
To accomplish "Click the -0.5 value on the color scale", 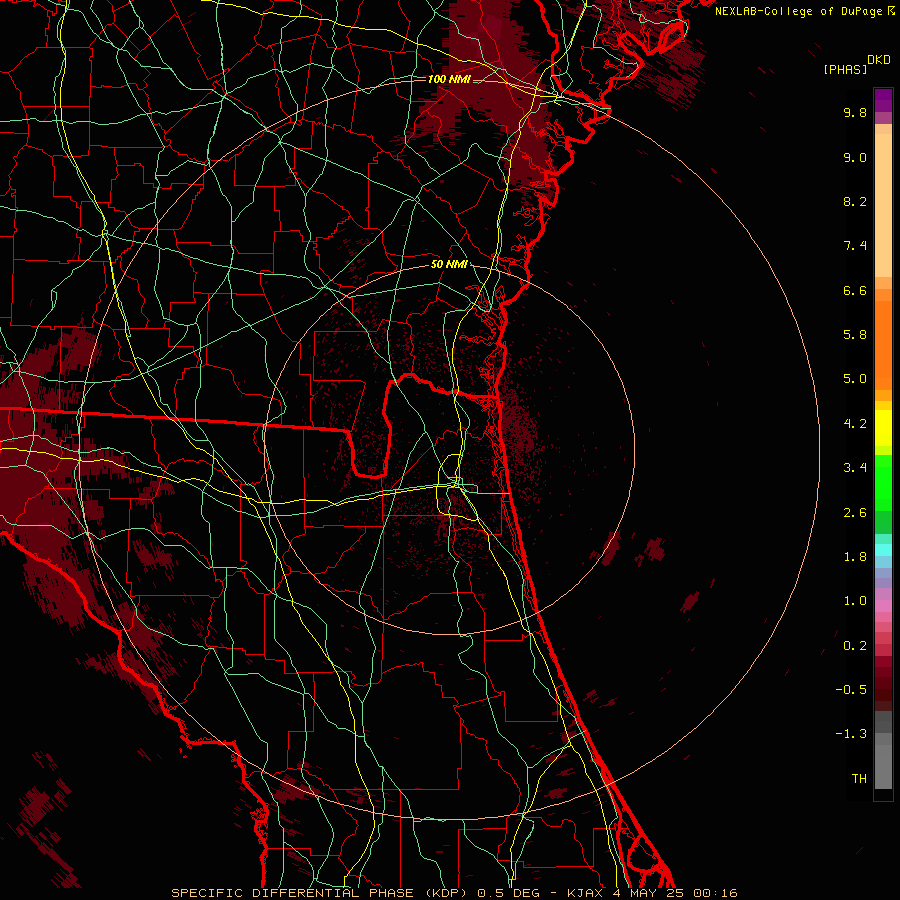I will tap(851, 690).
